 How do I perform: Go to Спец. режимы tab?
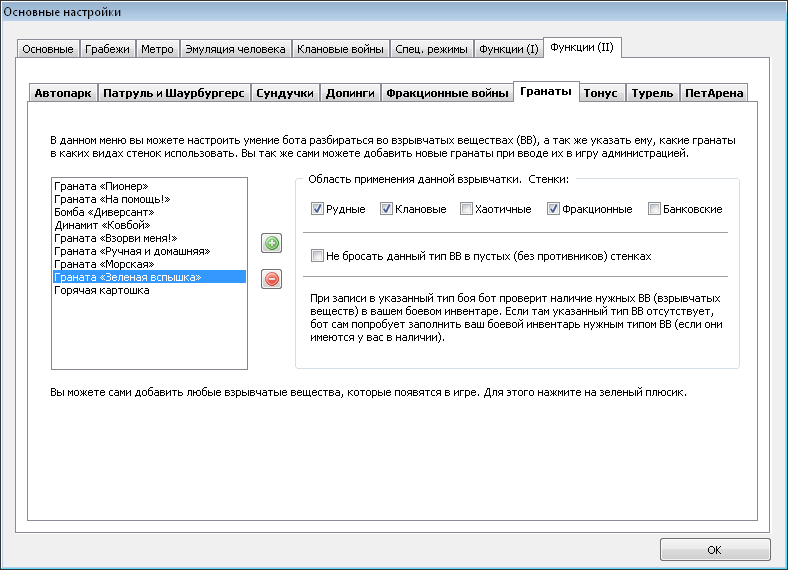(431, 49)
